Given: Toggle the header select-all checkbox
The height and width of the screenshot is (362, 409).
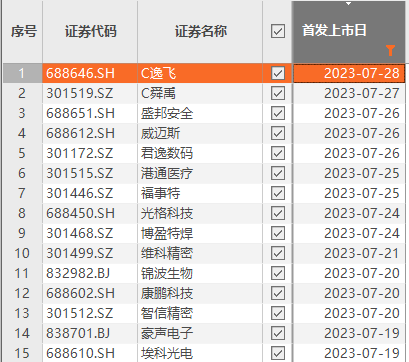Looking at the screenshot, I should coord(278,31).
